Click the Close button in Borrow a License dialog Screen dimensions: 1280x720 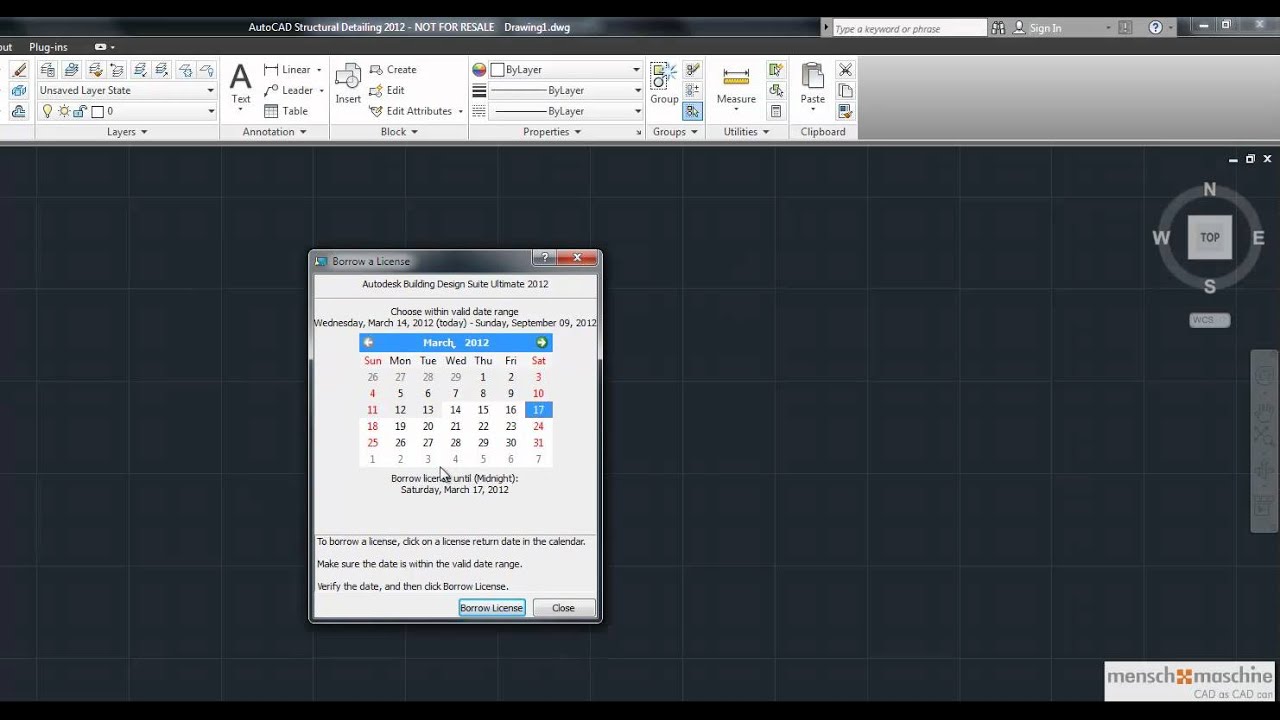[x=564, y=608]
